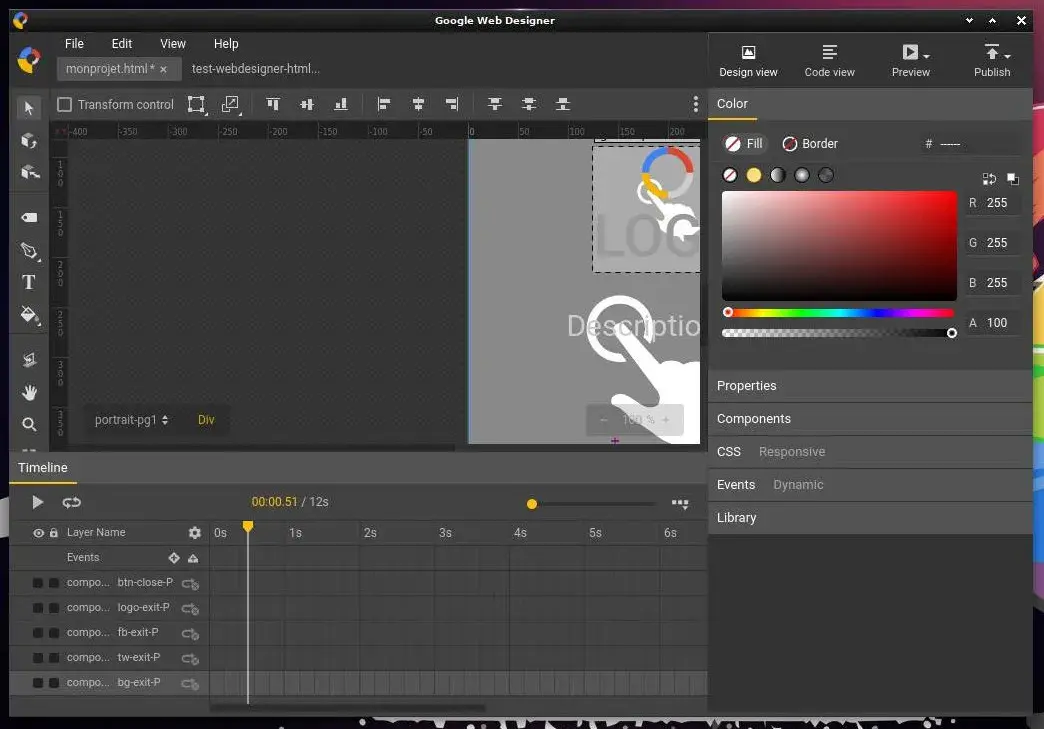The image size is (1044, 729).
Task: Toggle lock of logo-exit-P layer
Action: point(54,608)
